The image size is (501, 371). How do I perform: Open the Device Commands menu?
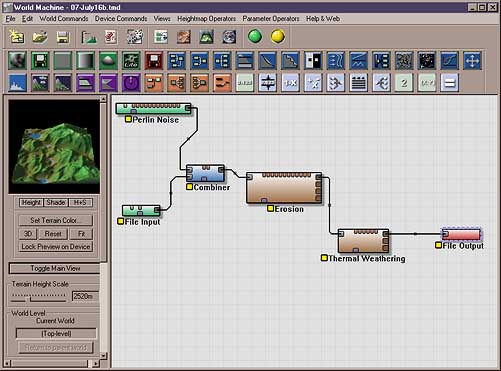click(121, 19)
